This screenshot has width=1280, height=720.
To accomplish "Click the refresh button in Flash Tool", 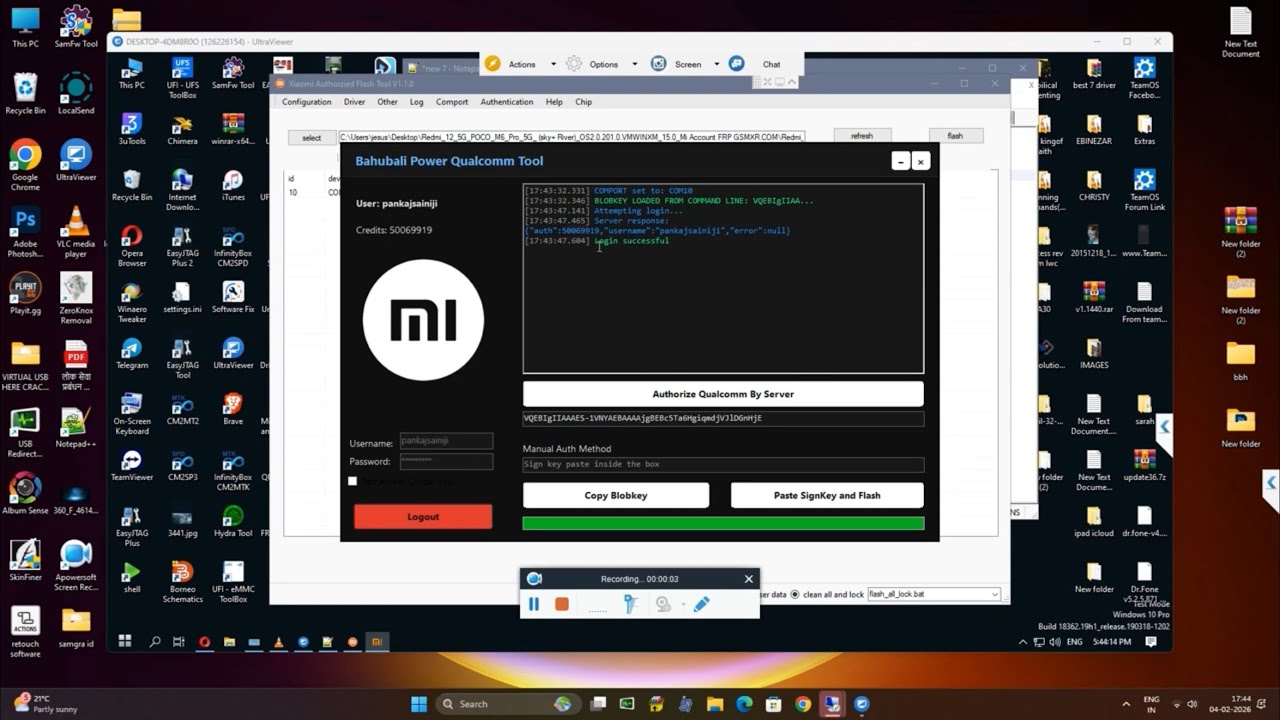I will click(x=862, y=136).
